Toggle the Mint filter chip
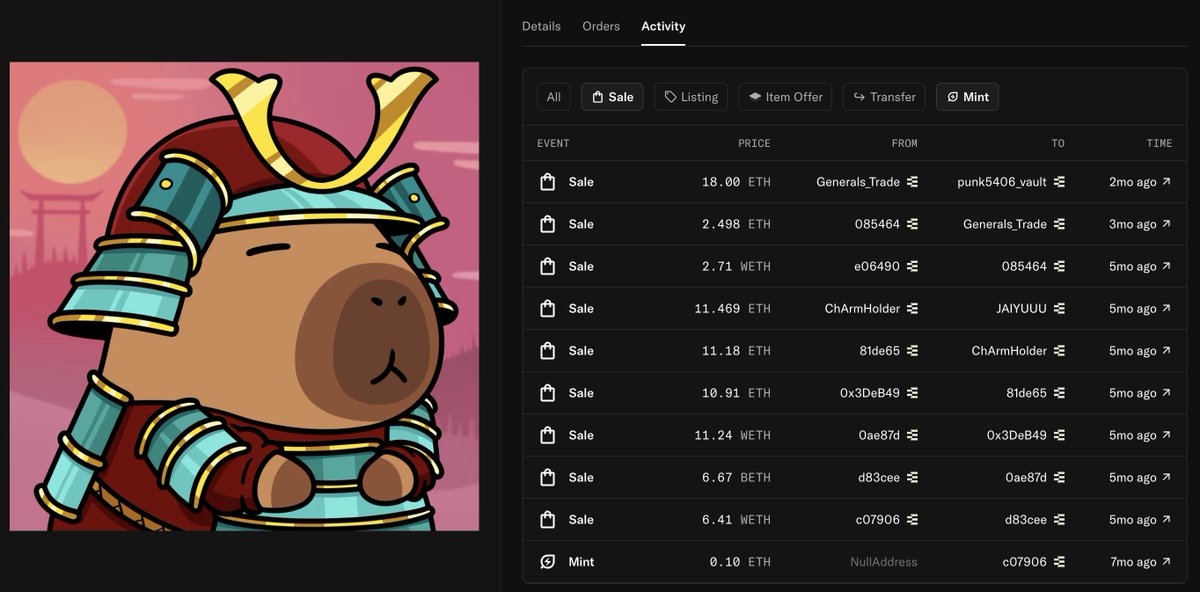 tap(967, 97)
